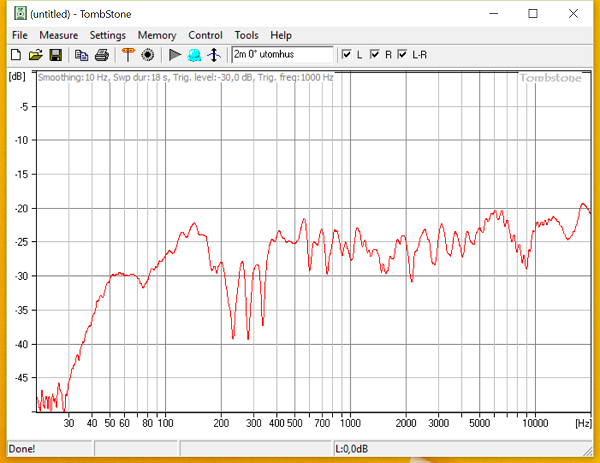Click the '[dB]' axis unit label

pos(17,76)
